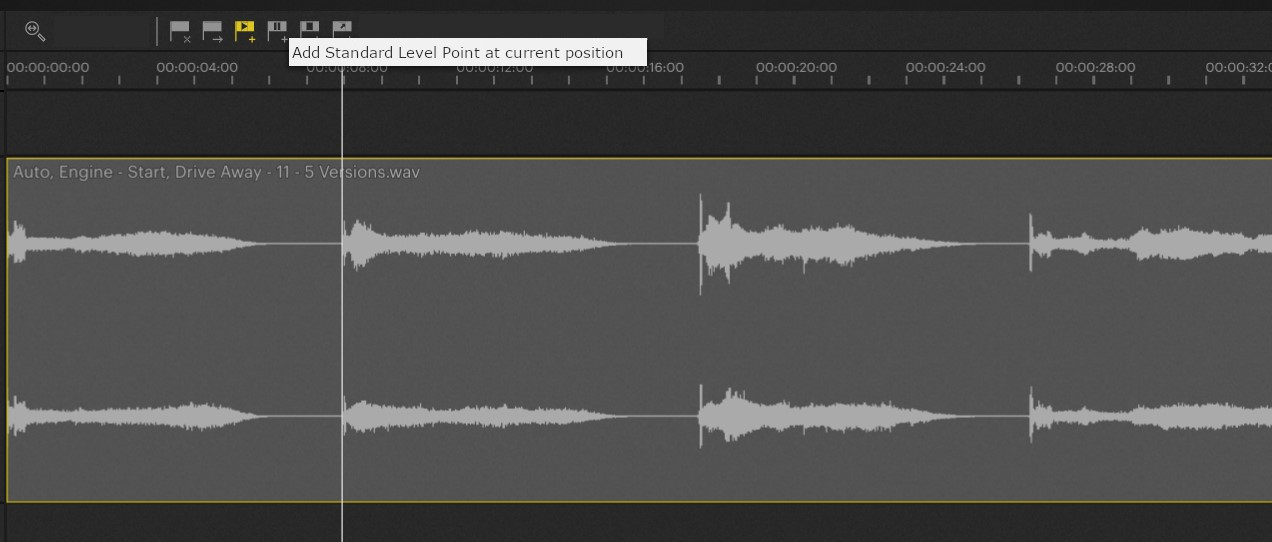This screenshot has height=542, width=1272.
Task: Click the flag icon with X
Action: coord(180,32)
